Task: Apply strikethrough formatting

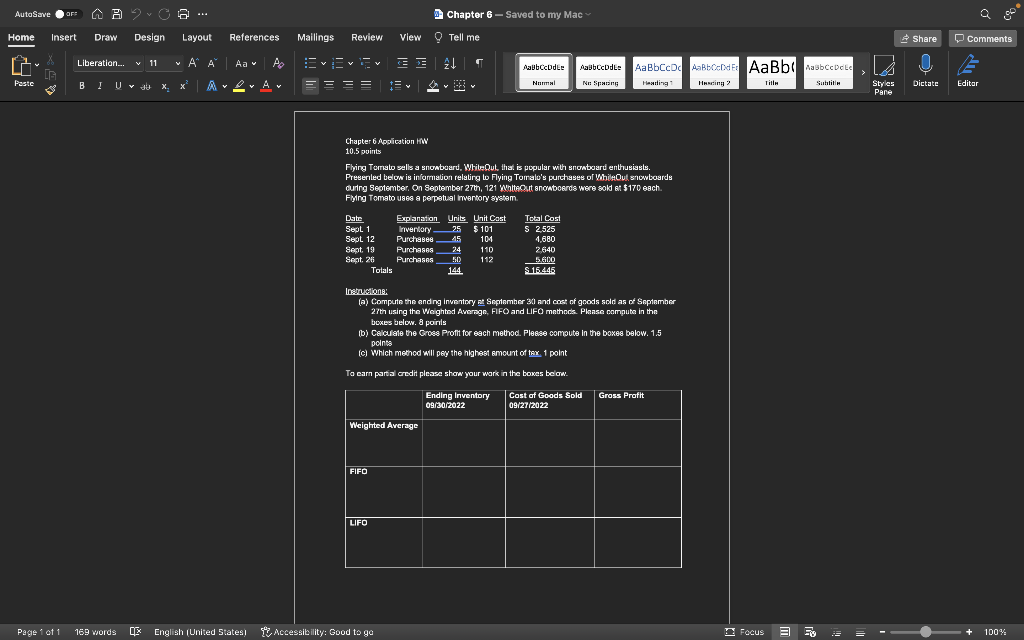Action: [146, 86]
